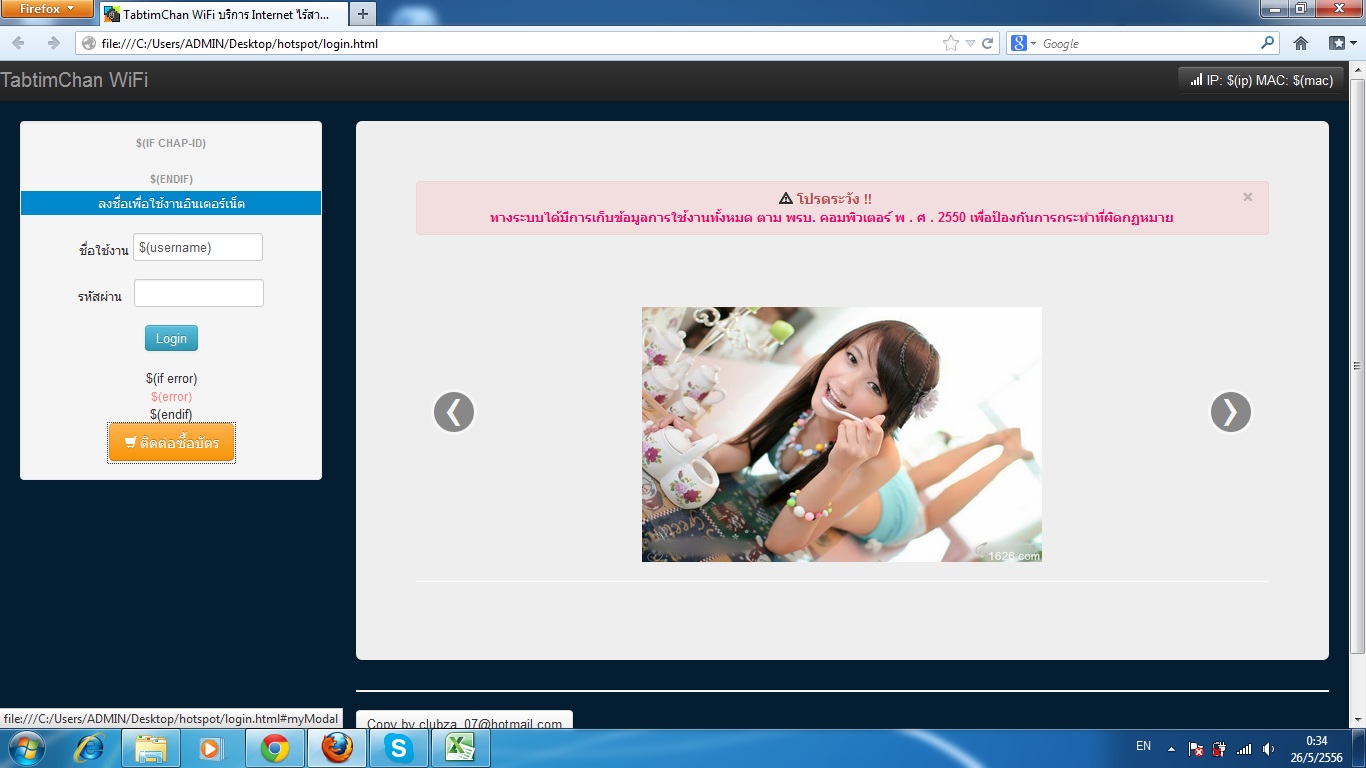Open Windows Explorer from the taskbar
This screenshot has height=768, width=1366.
(x=151, y=748)
